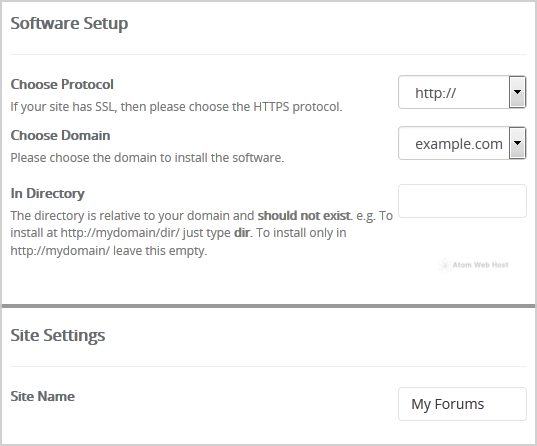This screenshot has width=537, height=446.
Task: Click the Atom Web Host watermark text
Action: [480, 265]
